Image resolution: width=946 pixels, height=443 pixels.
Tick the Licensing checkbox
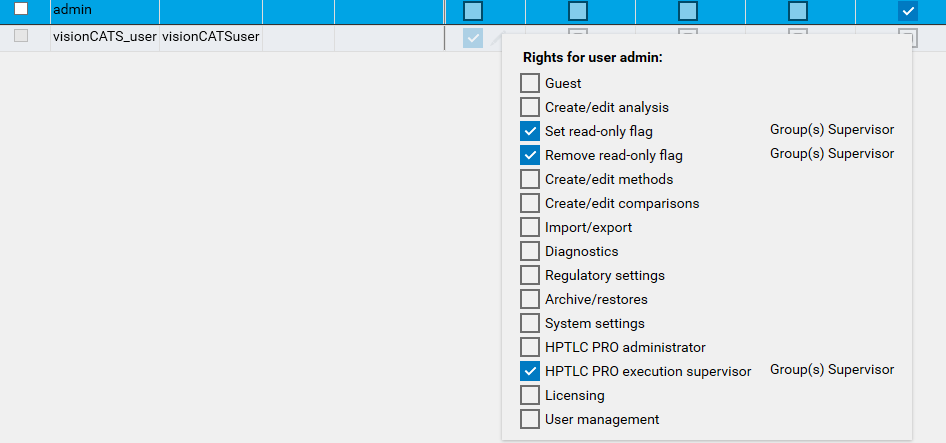pos(530,395)
